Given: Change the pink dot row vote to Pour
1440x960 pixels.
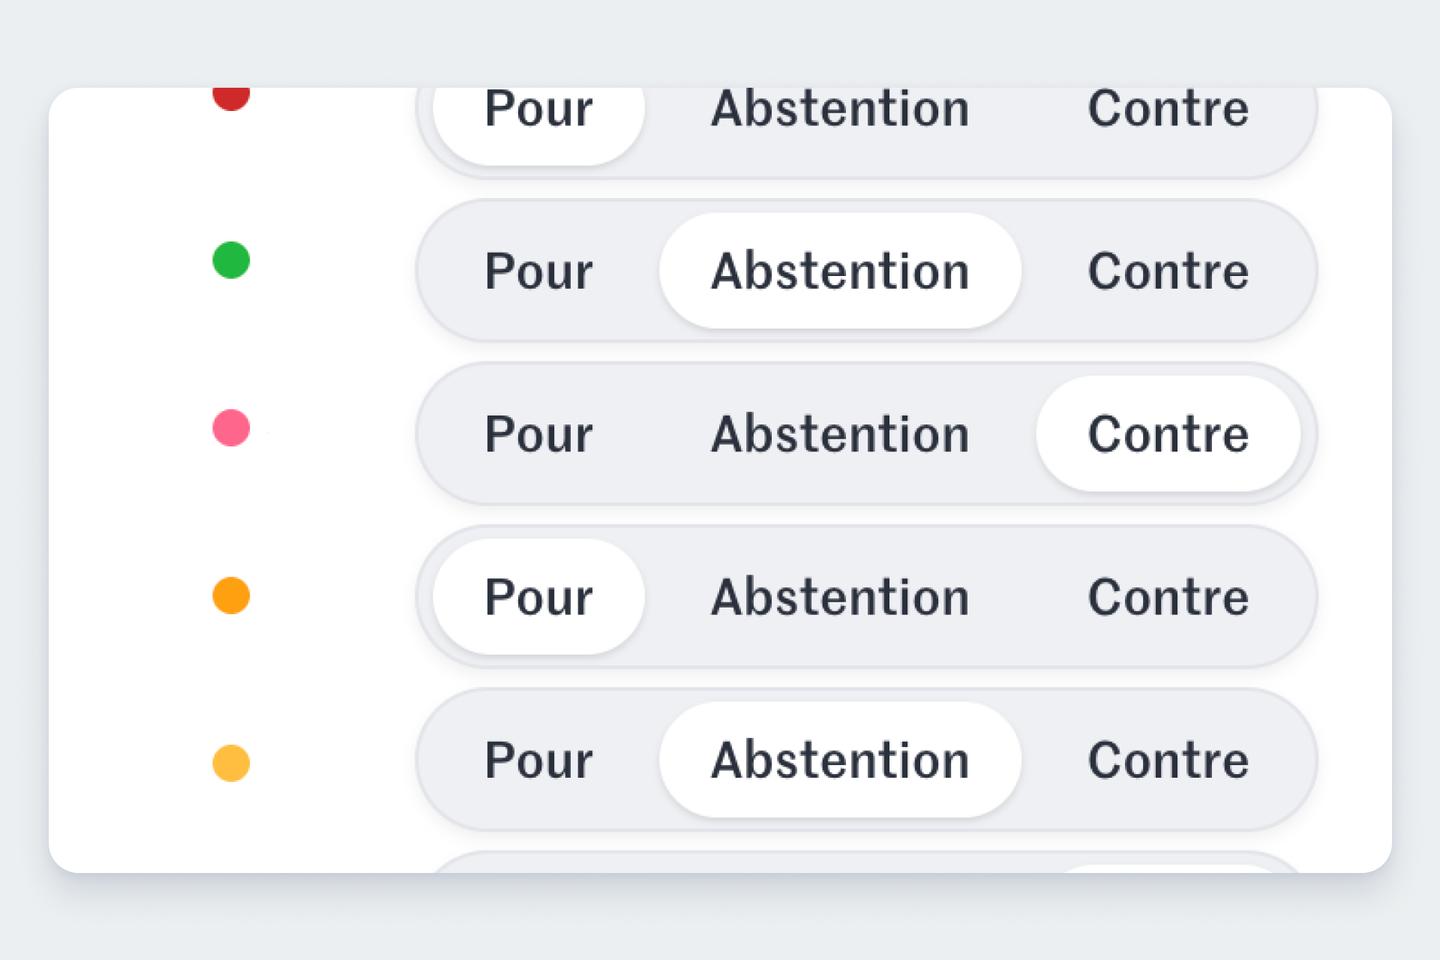Looking at the screenshot, I should point(537,433).
